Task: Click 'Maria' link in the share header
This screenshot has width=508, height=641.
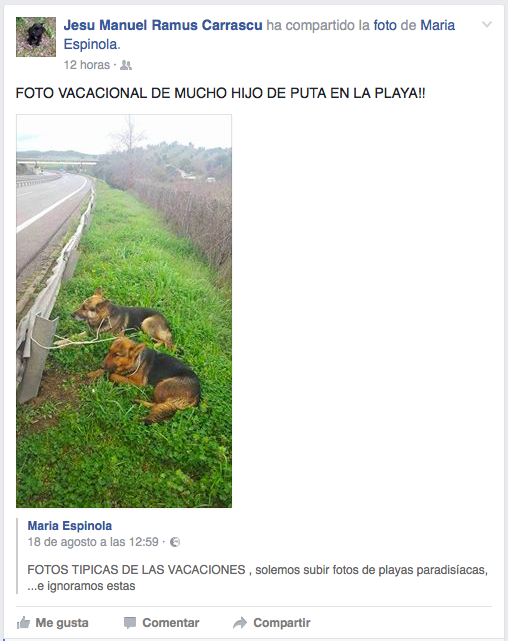Action: pyautogui.click(x=437, y=25)
